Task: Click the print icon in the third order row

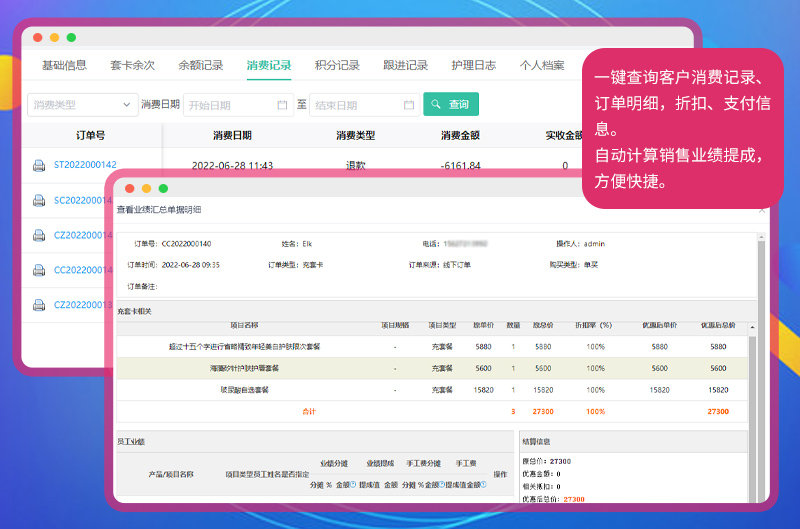Action: click(x=39, y=236)
